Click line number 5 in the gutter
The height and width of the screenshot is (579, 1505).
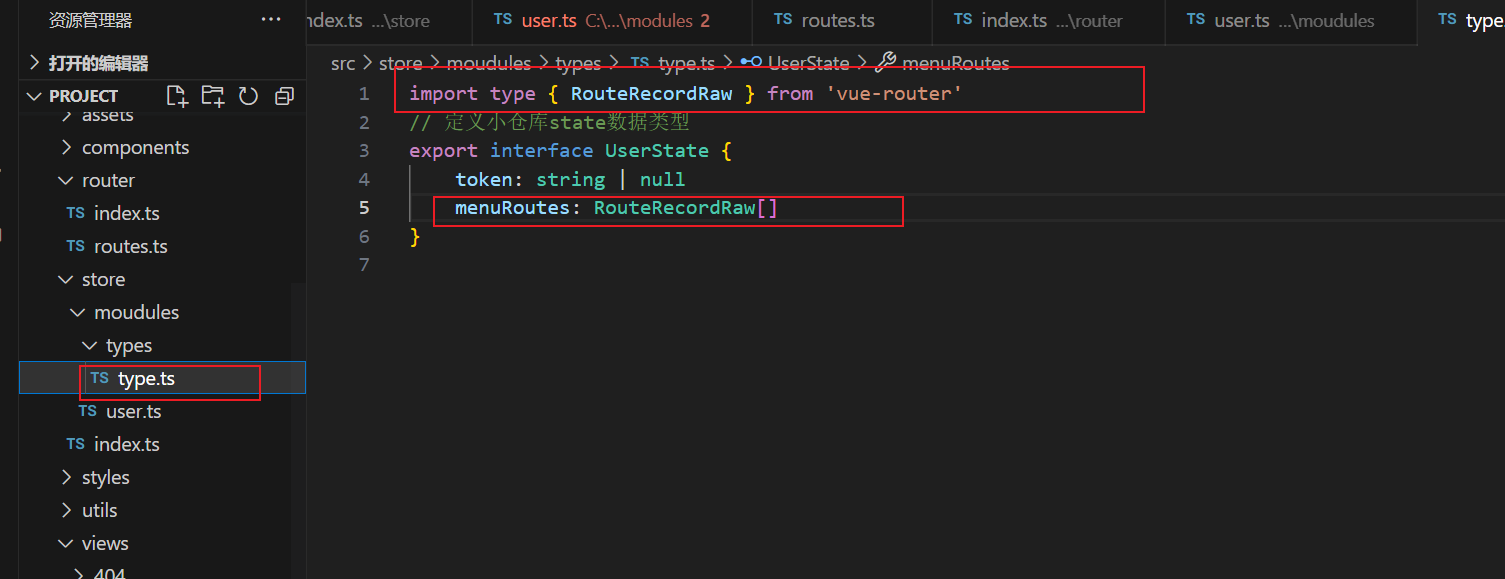pyautogui.click(x=364, y=207)
